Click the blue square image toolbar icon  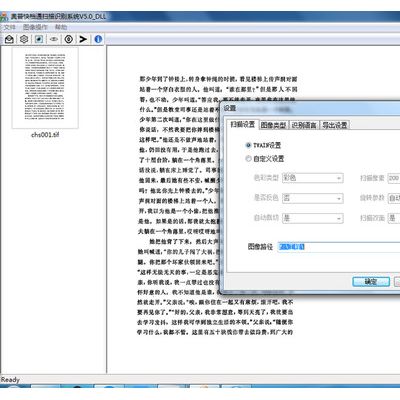(x=39, y=39)
